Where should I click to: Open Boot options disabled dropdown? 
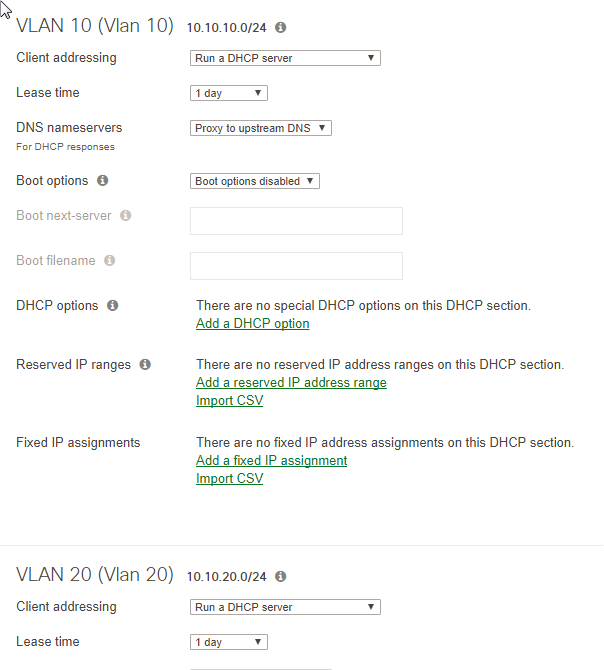pos(255,181)
